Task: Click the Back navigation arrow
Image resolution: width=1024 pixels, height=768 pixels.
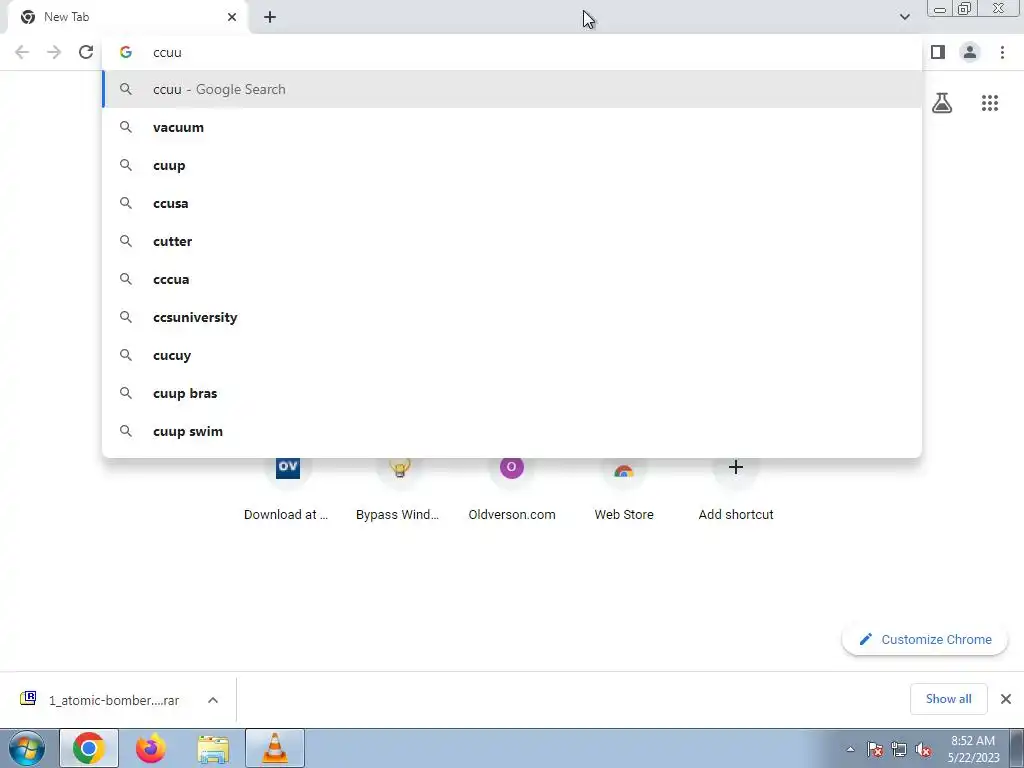Action: (22, 52)
